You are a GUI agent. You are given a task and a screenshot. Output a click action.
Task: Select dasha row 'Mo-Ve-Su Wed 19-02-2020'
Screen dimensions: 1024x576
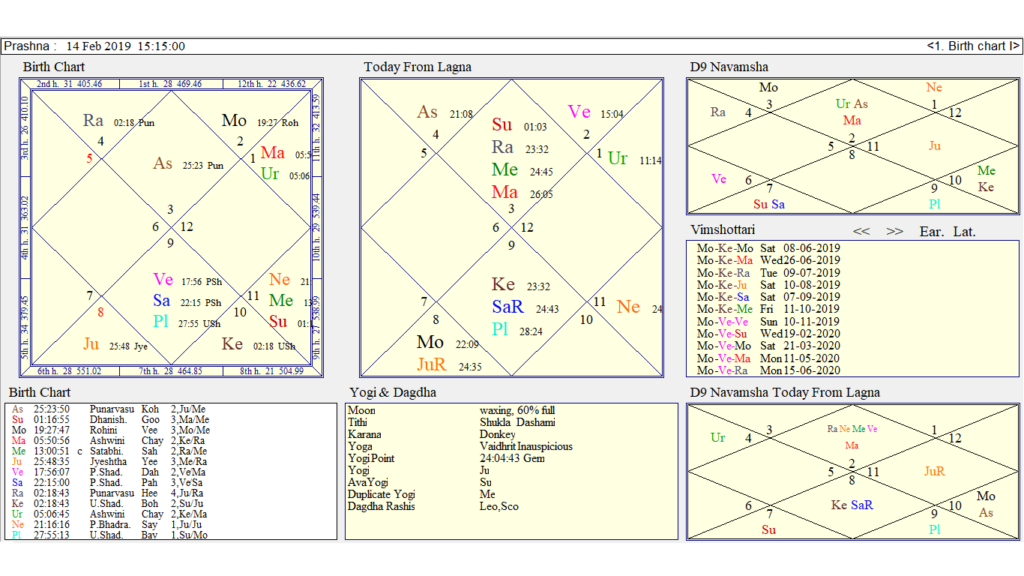(x=768, y=334)
